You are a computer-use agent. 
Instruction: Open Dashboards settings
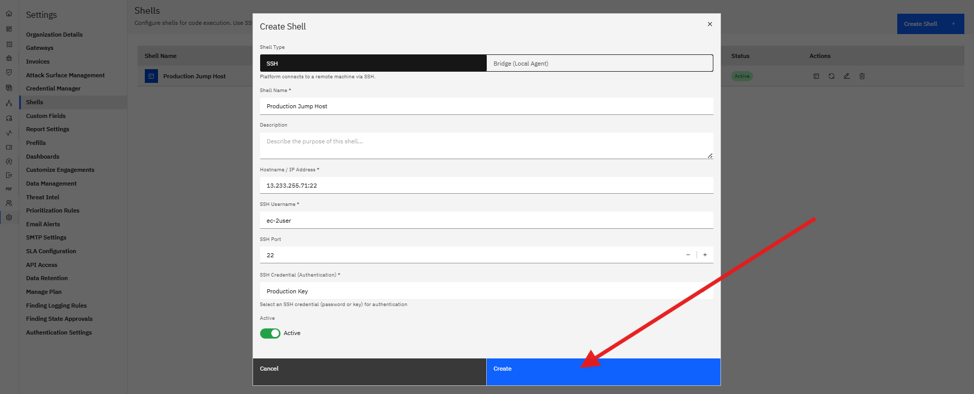coord(43,157)
